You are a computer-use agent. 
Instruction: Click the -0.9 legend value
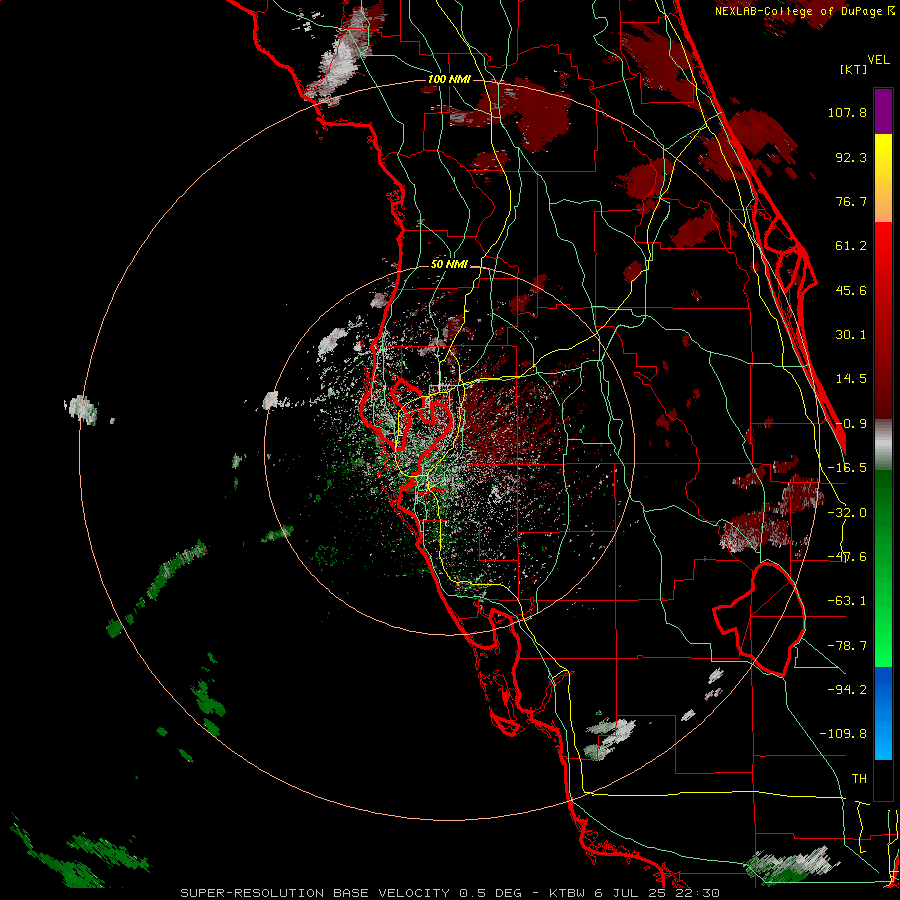coord(851,424)
